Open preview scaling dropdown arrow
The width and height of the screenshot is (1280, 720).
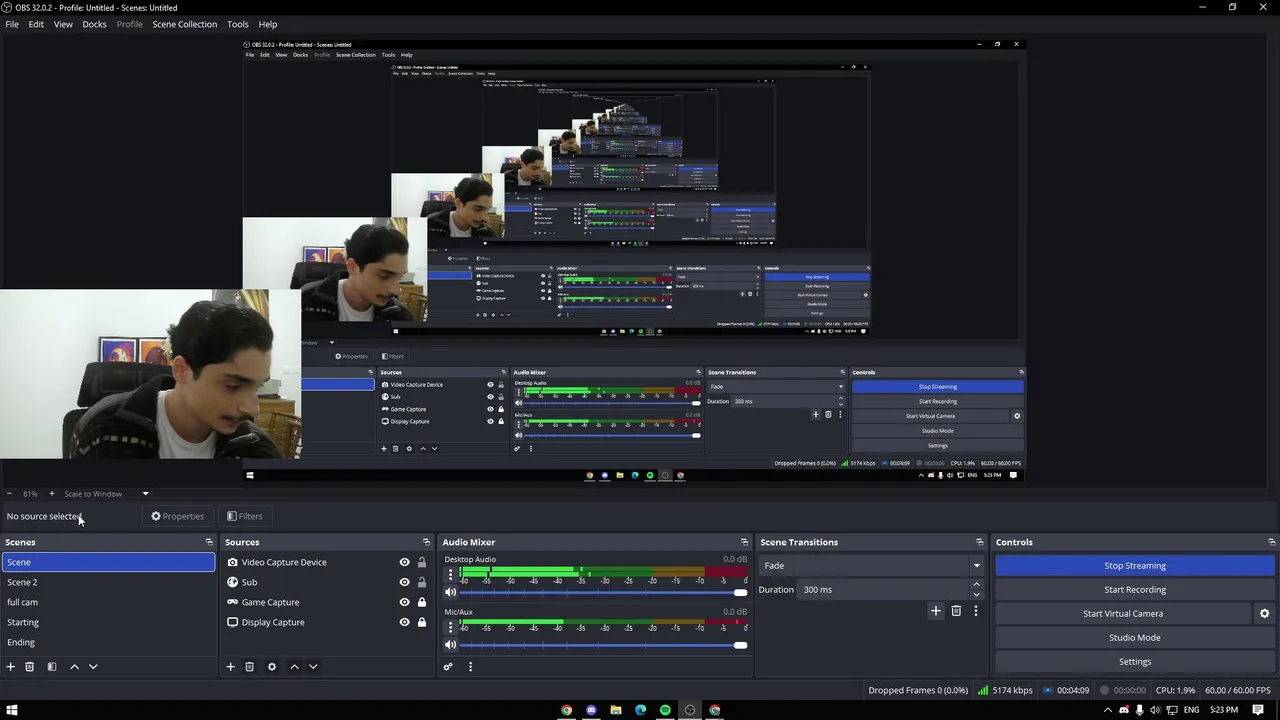145,494
